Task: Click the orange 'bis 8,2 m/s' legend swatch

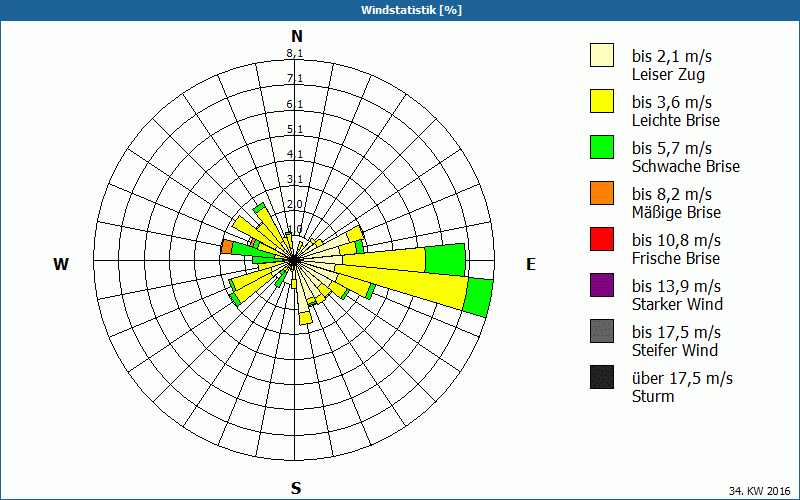Action: pos(602,193)
